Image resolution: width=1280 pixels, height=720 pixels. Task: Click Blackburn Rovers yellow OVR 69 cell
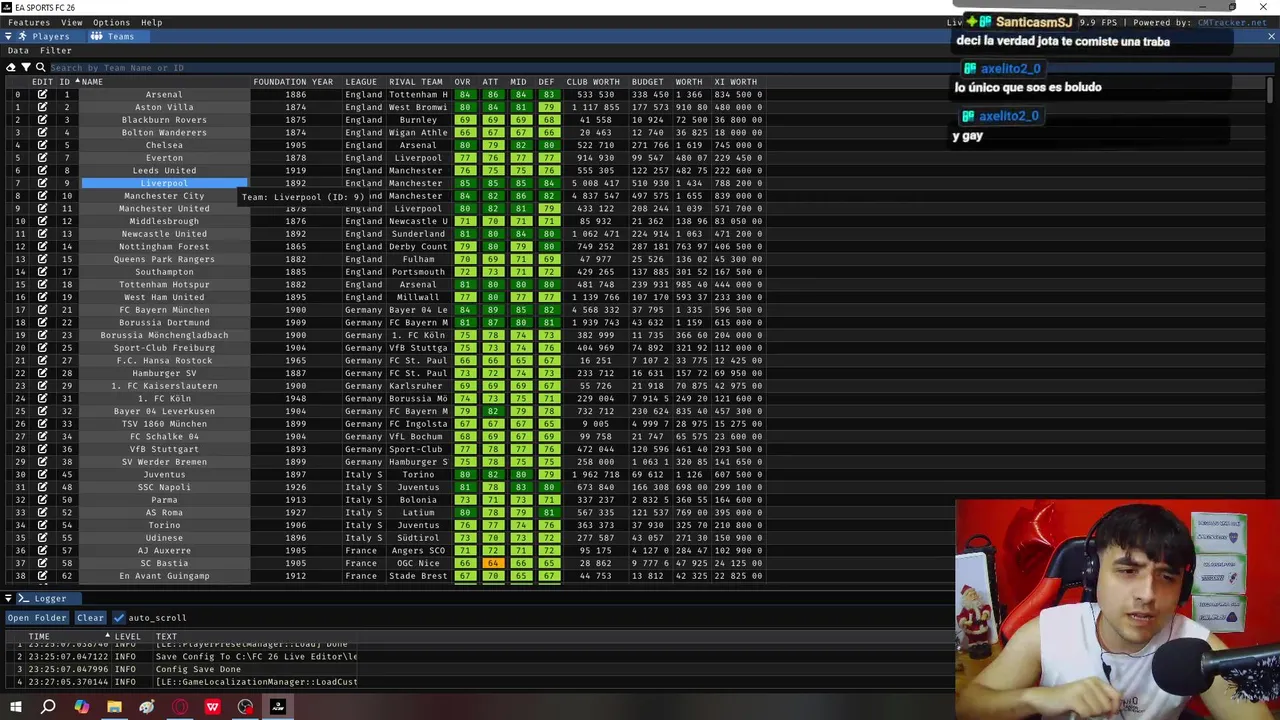pyautogui.click(x=464, y=120)
